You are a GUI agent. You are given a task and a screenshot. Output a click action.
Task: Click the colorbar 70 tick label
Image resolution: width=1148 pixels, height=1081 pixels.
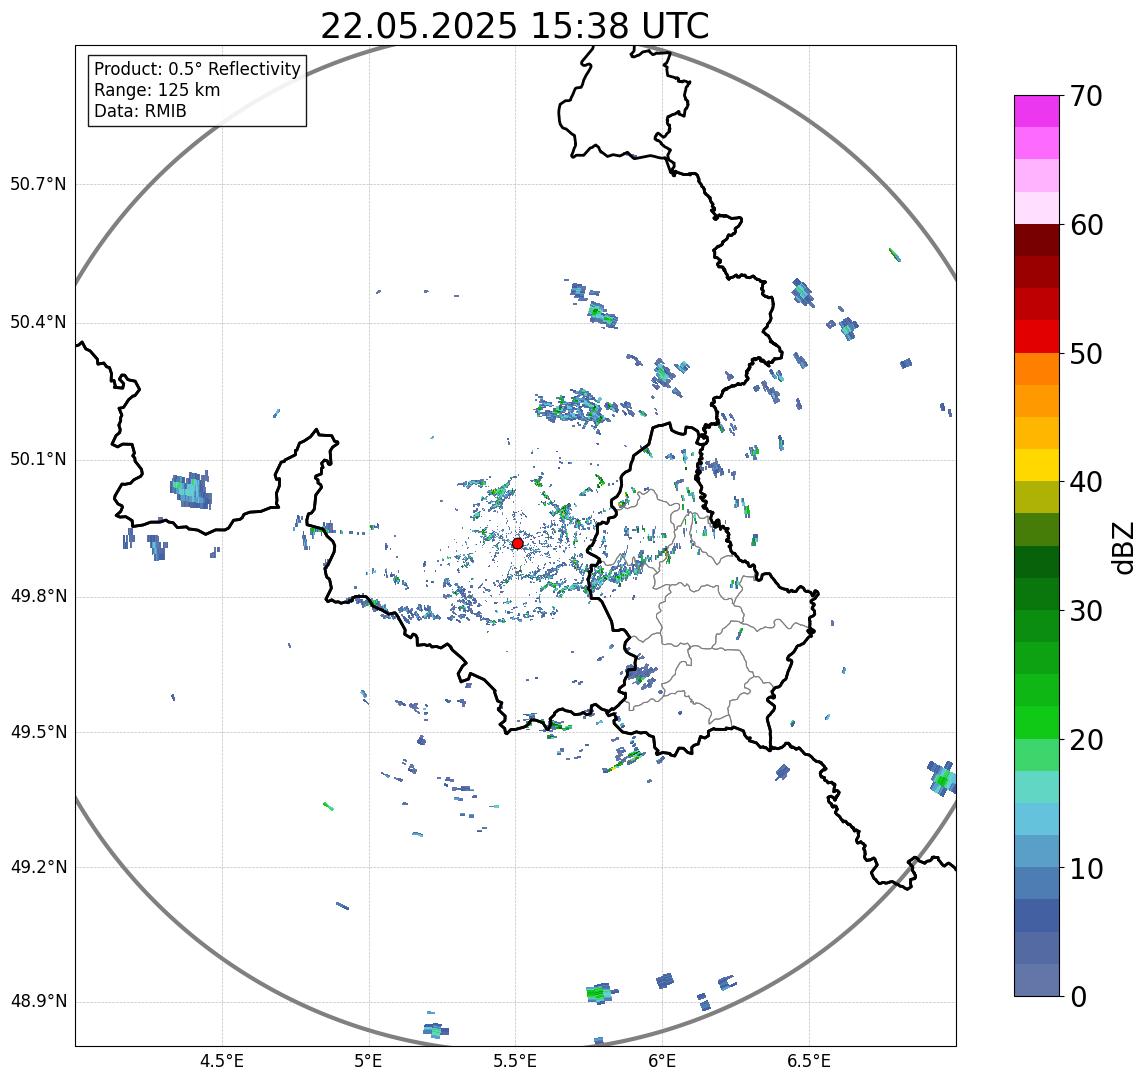click(1086, 96)
